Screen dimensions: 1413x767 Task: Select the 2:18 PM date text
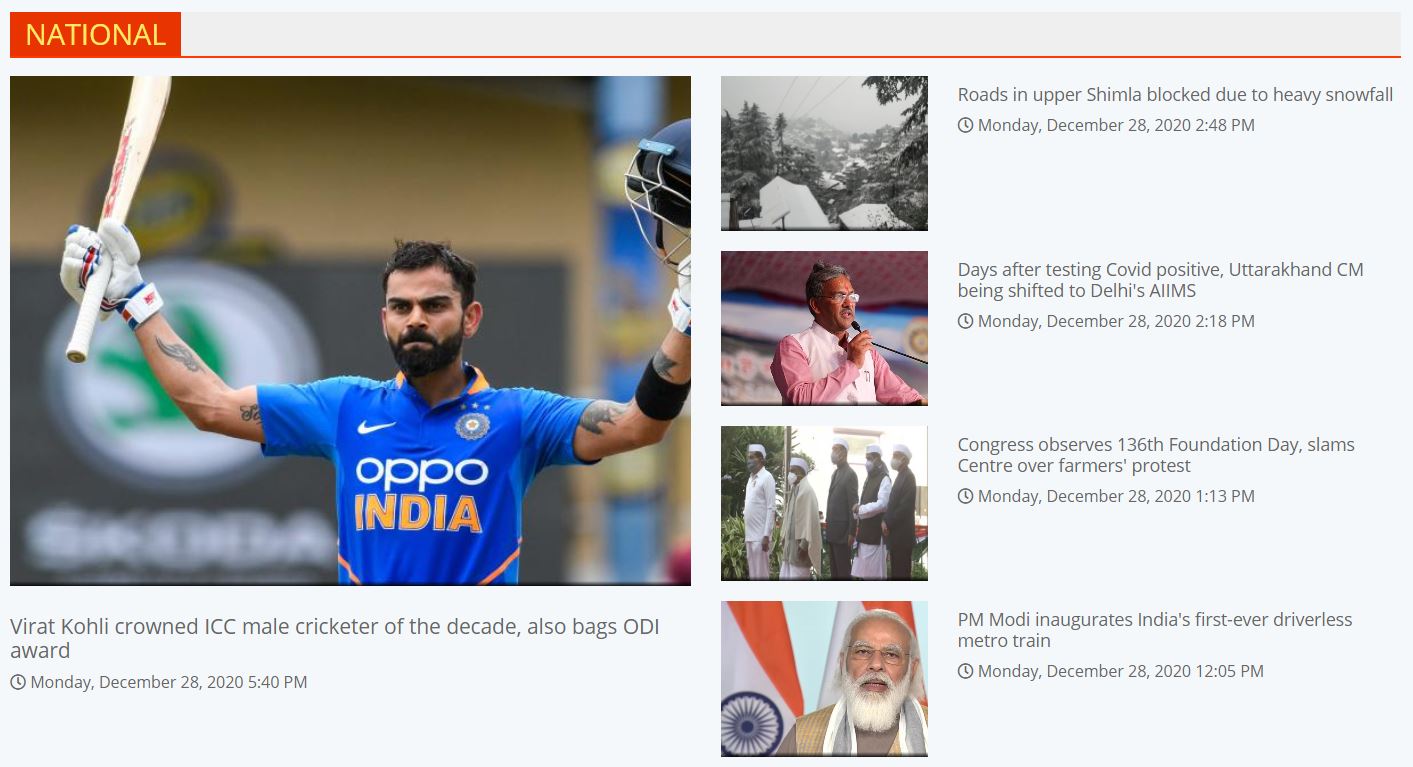pyautogui.click(x=1116, y=321)
